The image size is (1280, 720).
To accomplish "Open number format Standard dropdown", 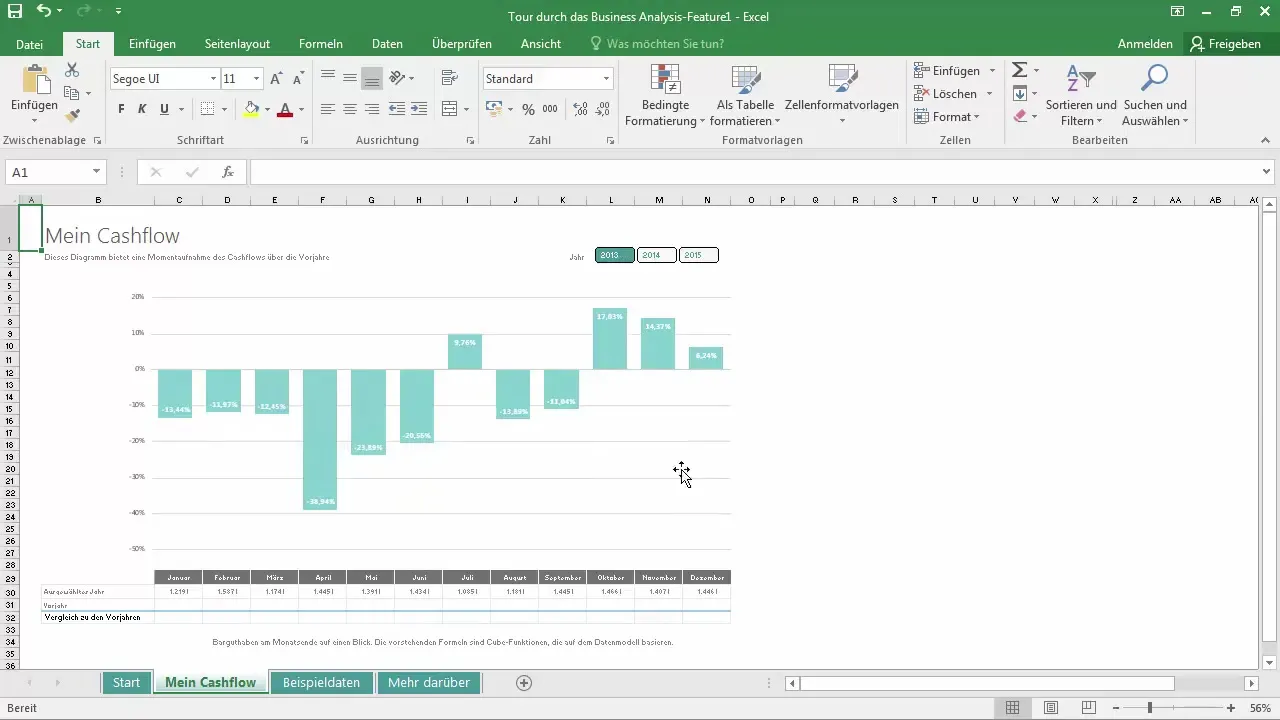I will [x=606, y=78].
